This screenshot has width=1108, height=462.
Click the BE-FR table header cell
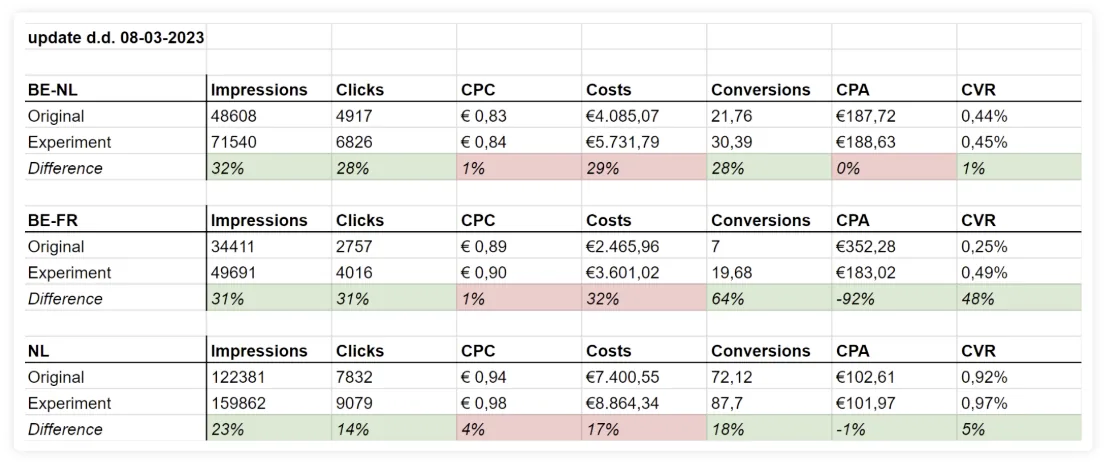click(117, 220)
